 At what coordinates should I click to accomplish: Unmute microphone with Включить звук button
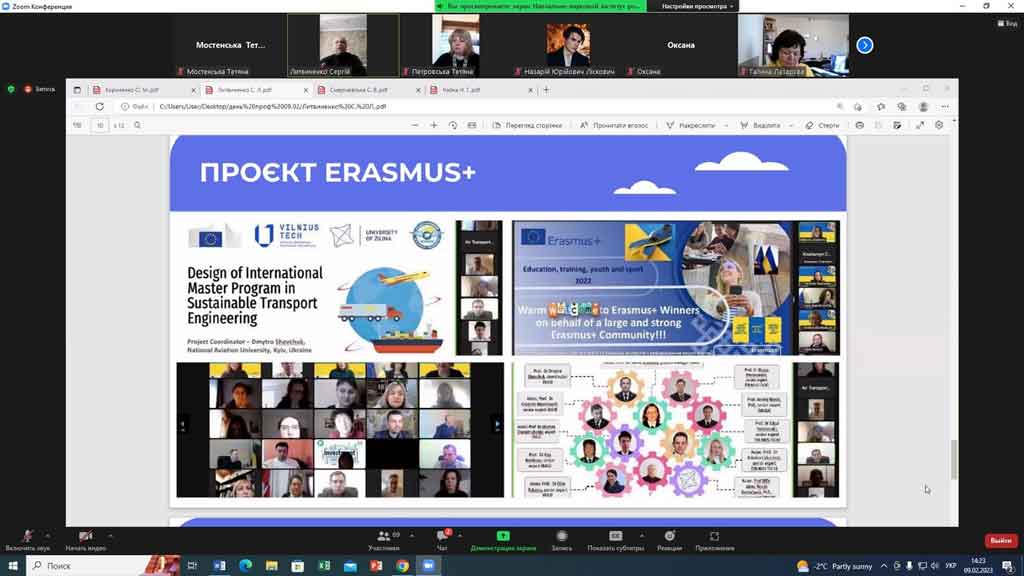click(27, 538)
